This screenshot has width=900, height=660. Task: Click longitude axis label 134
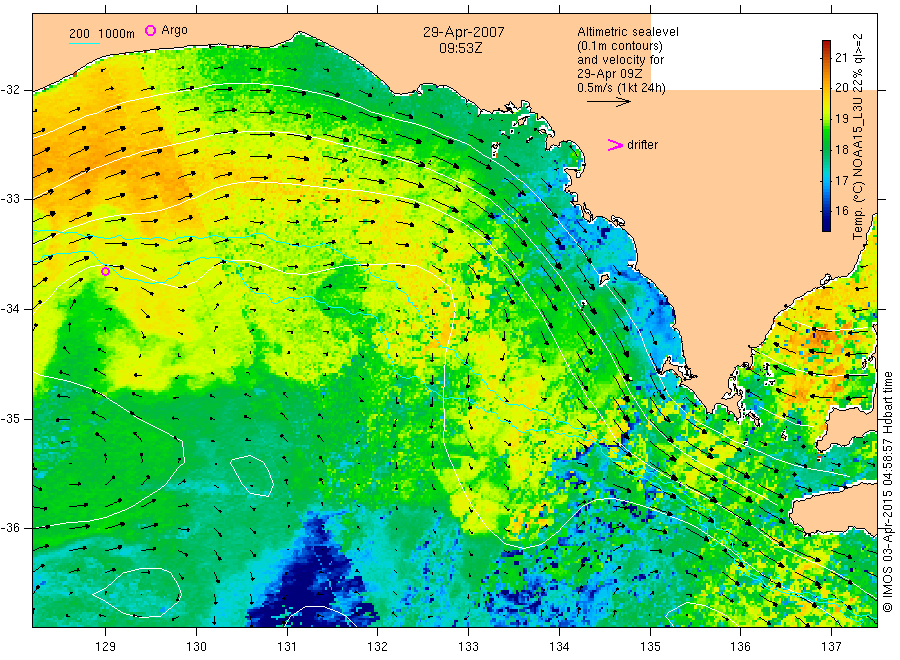559,647
